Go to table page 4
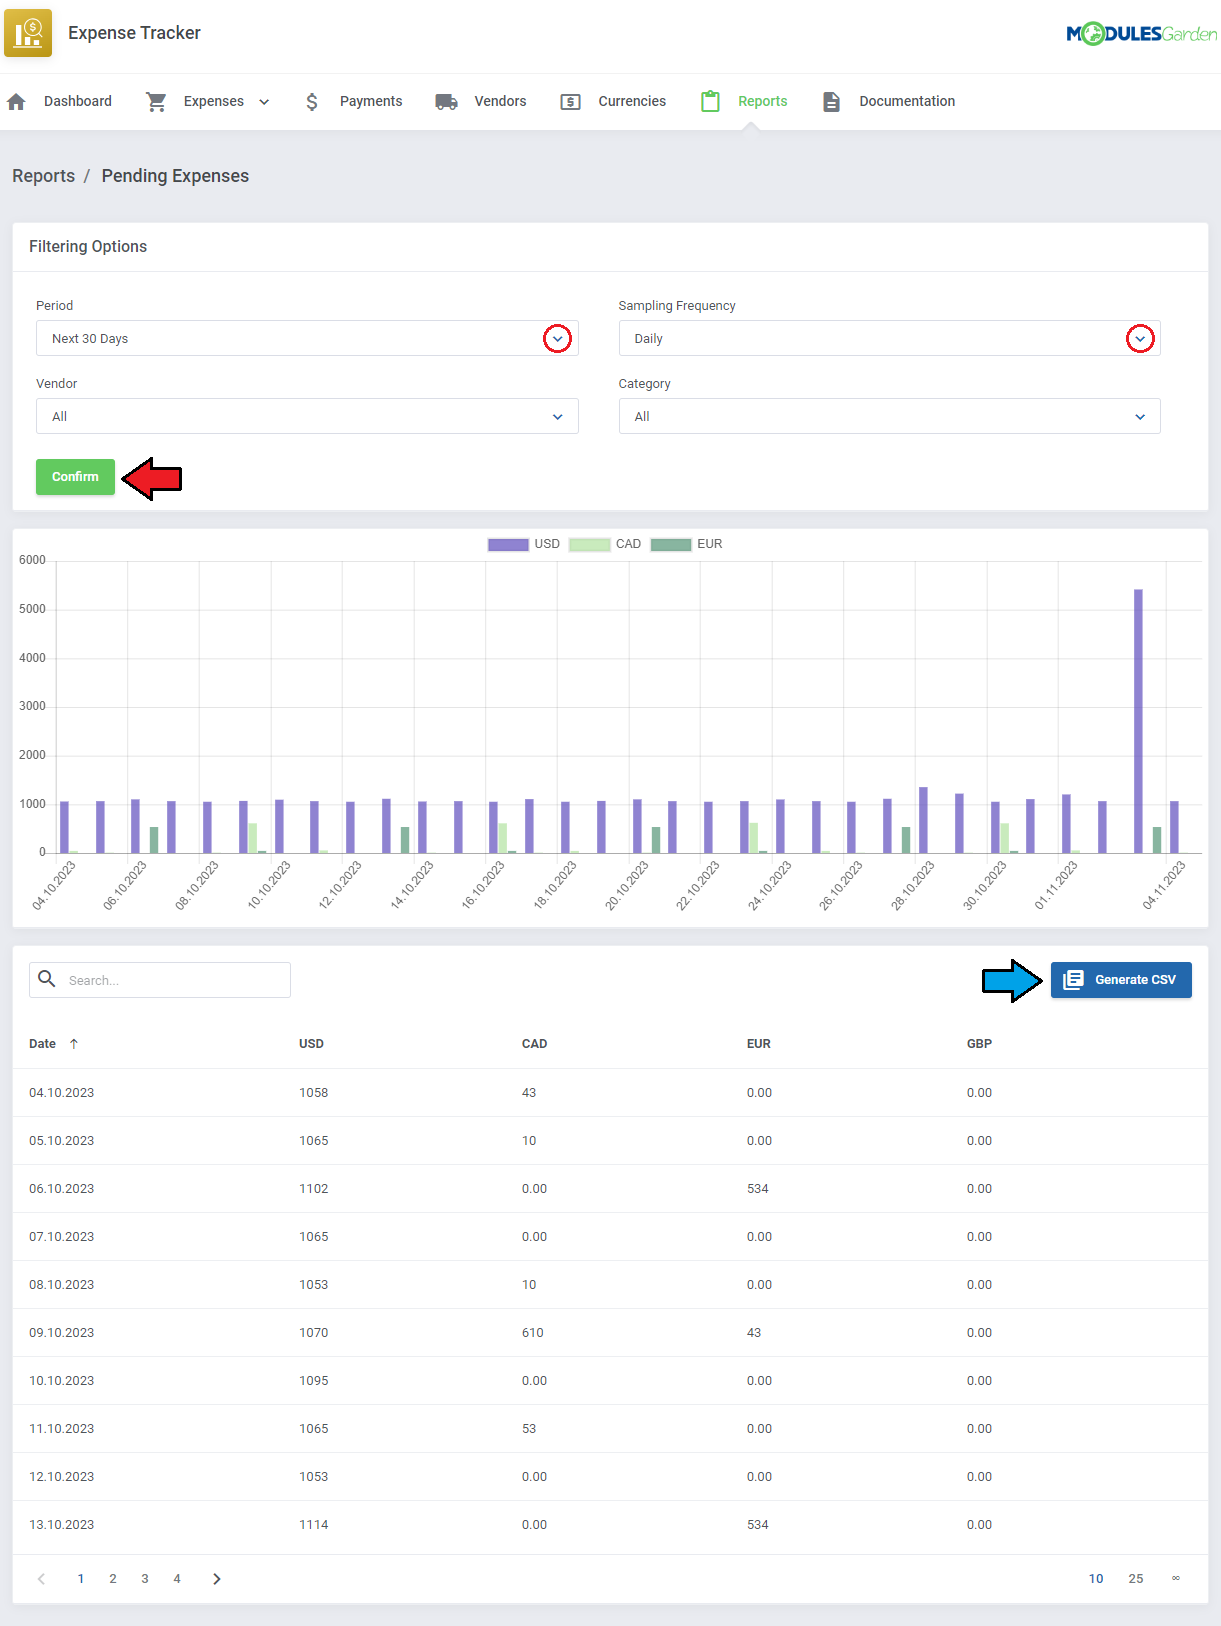The image size is (1221, 1626). [x=177, y=1578]
